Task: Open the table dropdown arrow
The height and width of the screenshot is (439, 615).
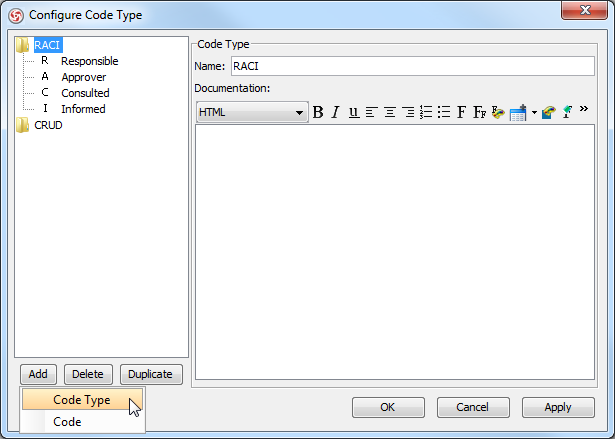Action: (534, 113)
